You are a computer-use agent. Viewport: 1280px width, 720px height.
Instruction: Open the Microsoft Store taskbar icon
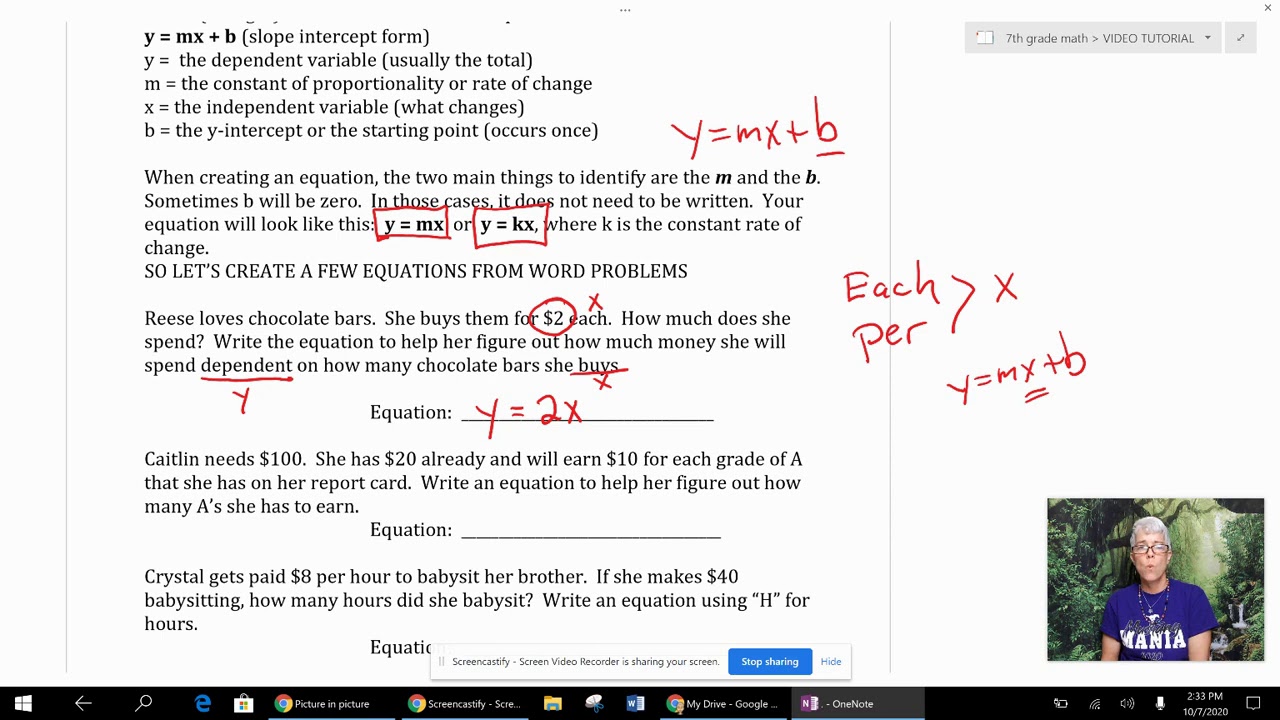tap(243, 704)
